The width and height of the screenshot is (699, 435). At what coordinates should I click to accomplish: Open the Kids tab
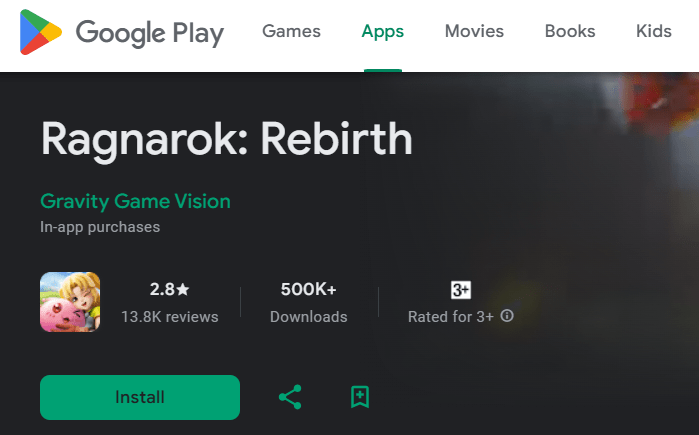pyautogui.click(x=654, y=31)
